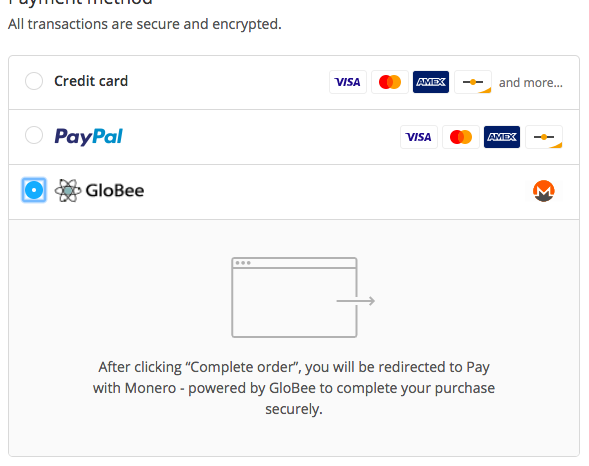Click the Amex icon in Credit card row
Viewport: 589px width, 466px height.
click(431, 82)
